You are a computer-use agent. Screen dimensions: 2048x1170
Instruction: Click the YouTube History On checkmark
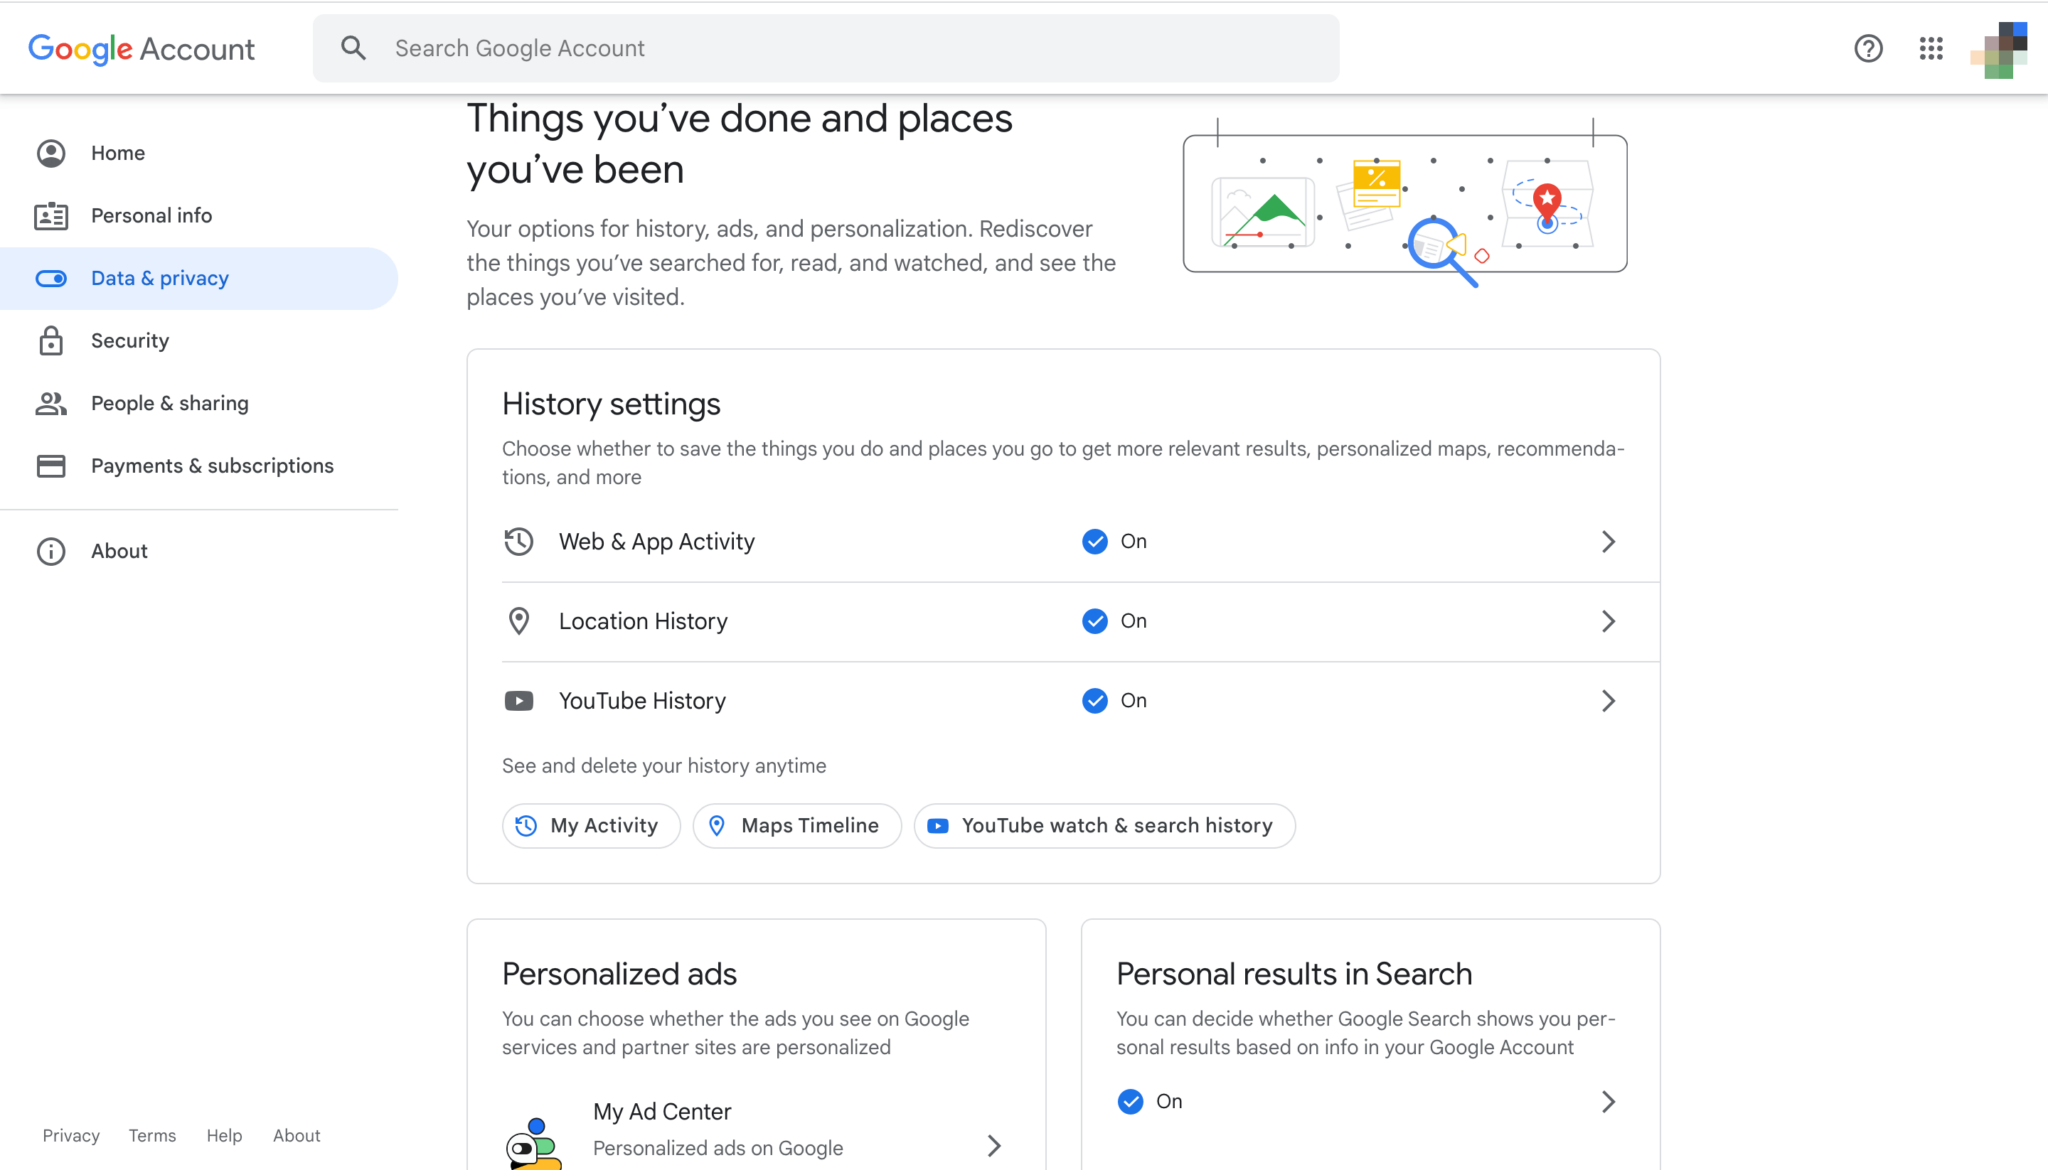pyautogui.click(x=1095, y=701)
